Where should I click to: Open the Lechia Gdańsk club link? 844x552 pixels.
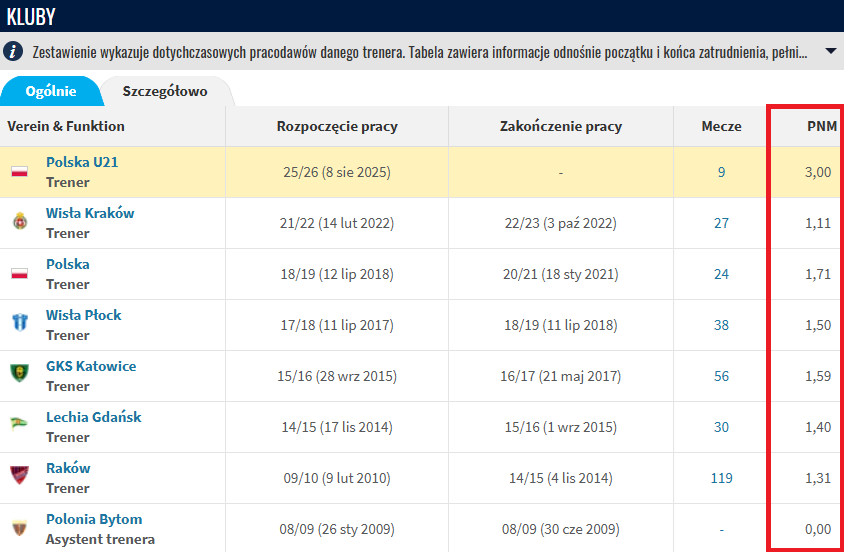[x=94, y=417]
